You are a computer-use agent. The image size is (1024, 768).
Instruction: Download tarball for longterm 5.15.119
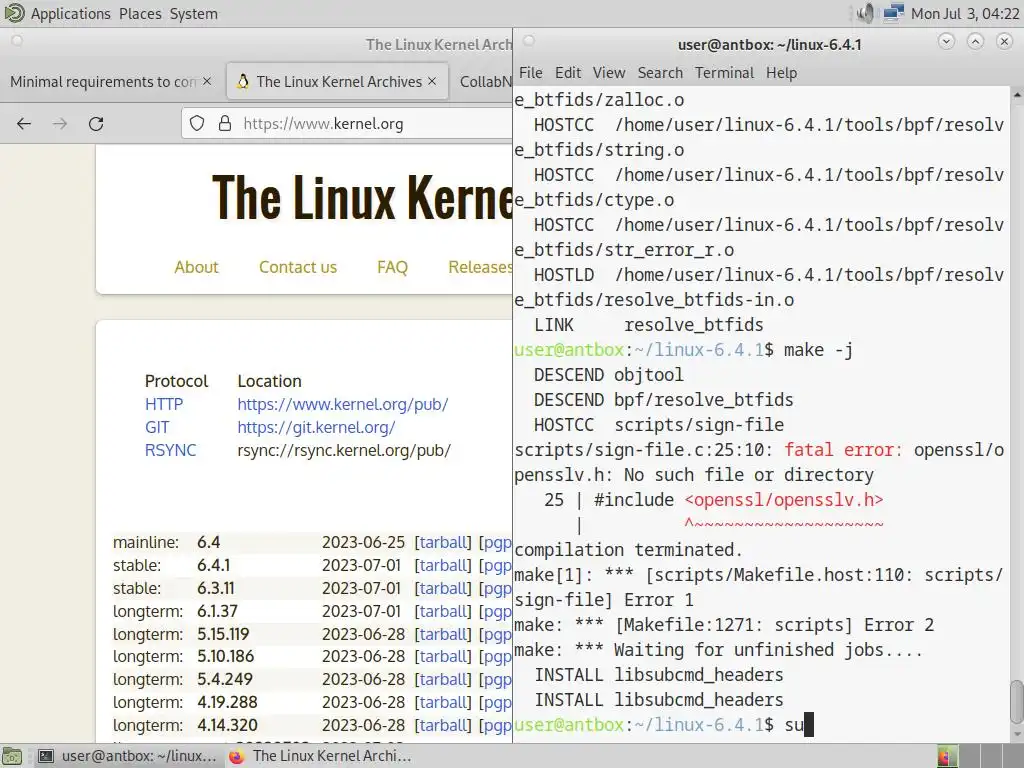click(443, 633)
